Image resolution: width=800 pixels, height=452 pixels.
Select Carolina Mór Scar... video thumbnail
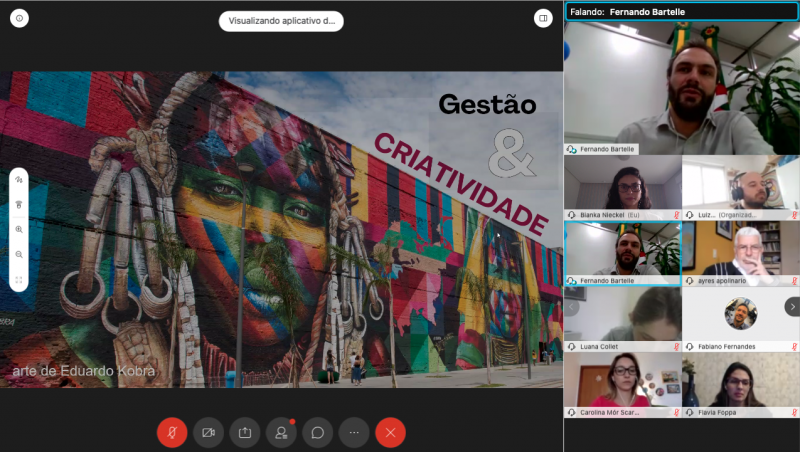623,385
